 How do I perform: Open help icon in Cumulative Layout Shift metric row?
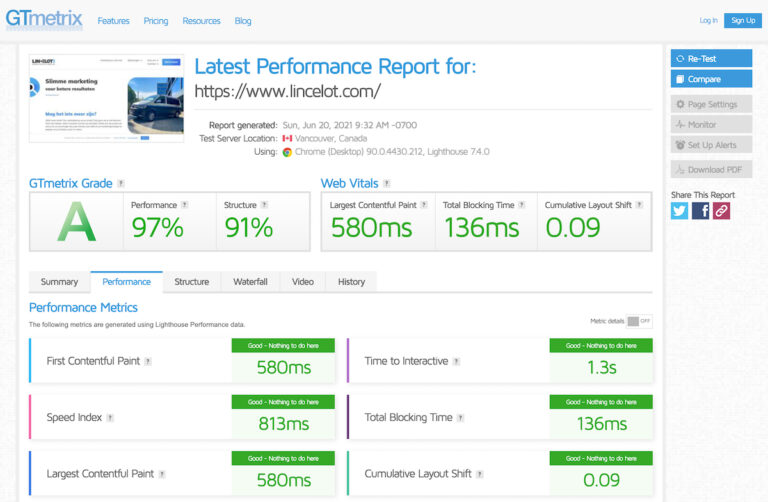pos(480,474)
